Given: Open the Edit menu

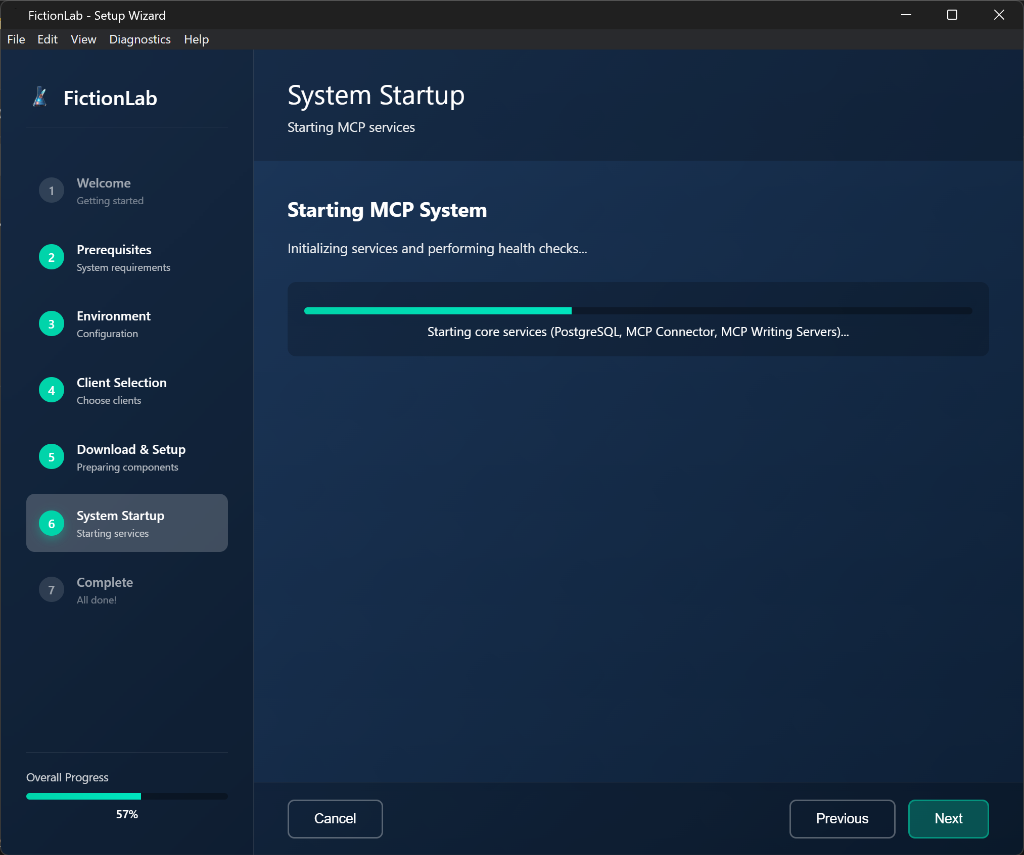Looking at the screenshot, I should [47, 39].
